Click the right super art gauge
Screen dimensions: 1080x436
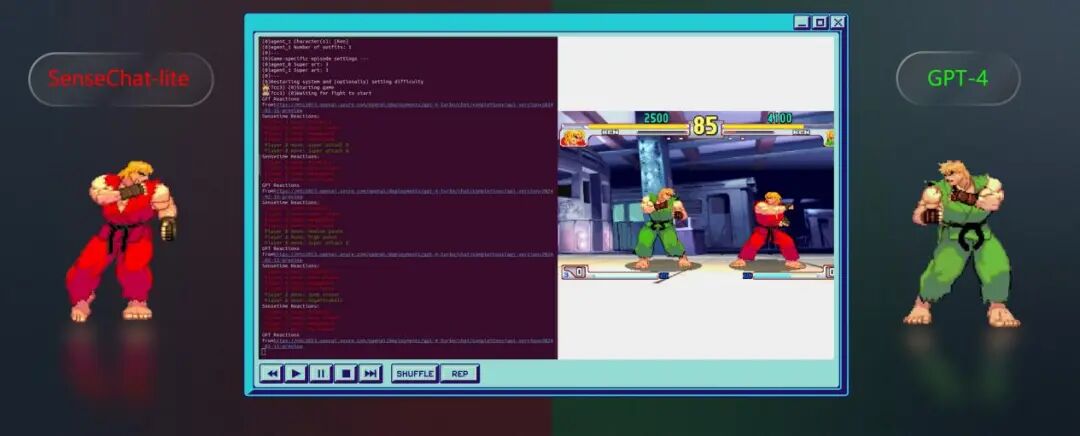pyautogui.click(x=788, y=274)
